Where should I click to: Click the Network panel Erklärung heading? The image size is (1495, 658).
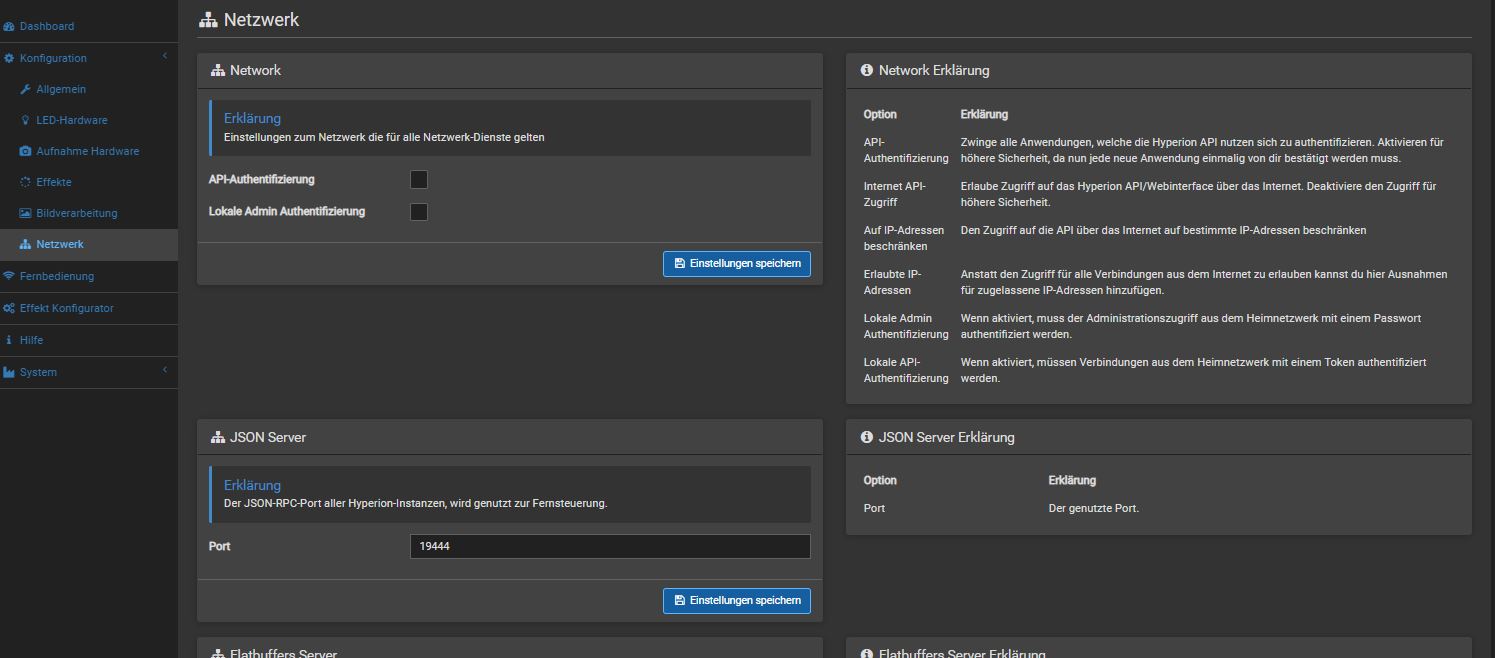pos(252,118)
